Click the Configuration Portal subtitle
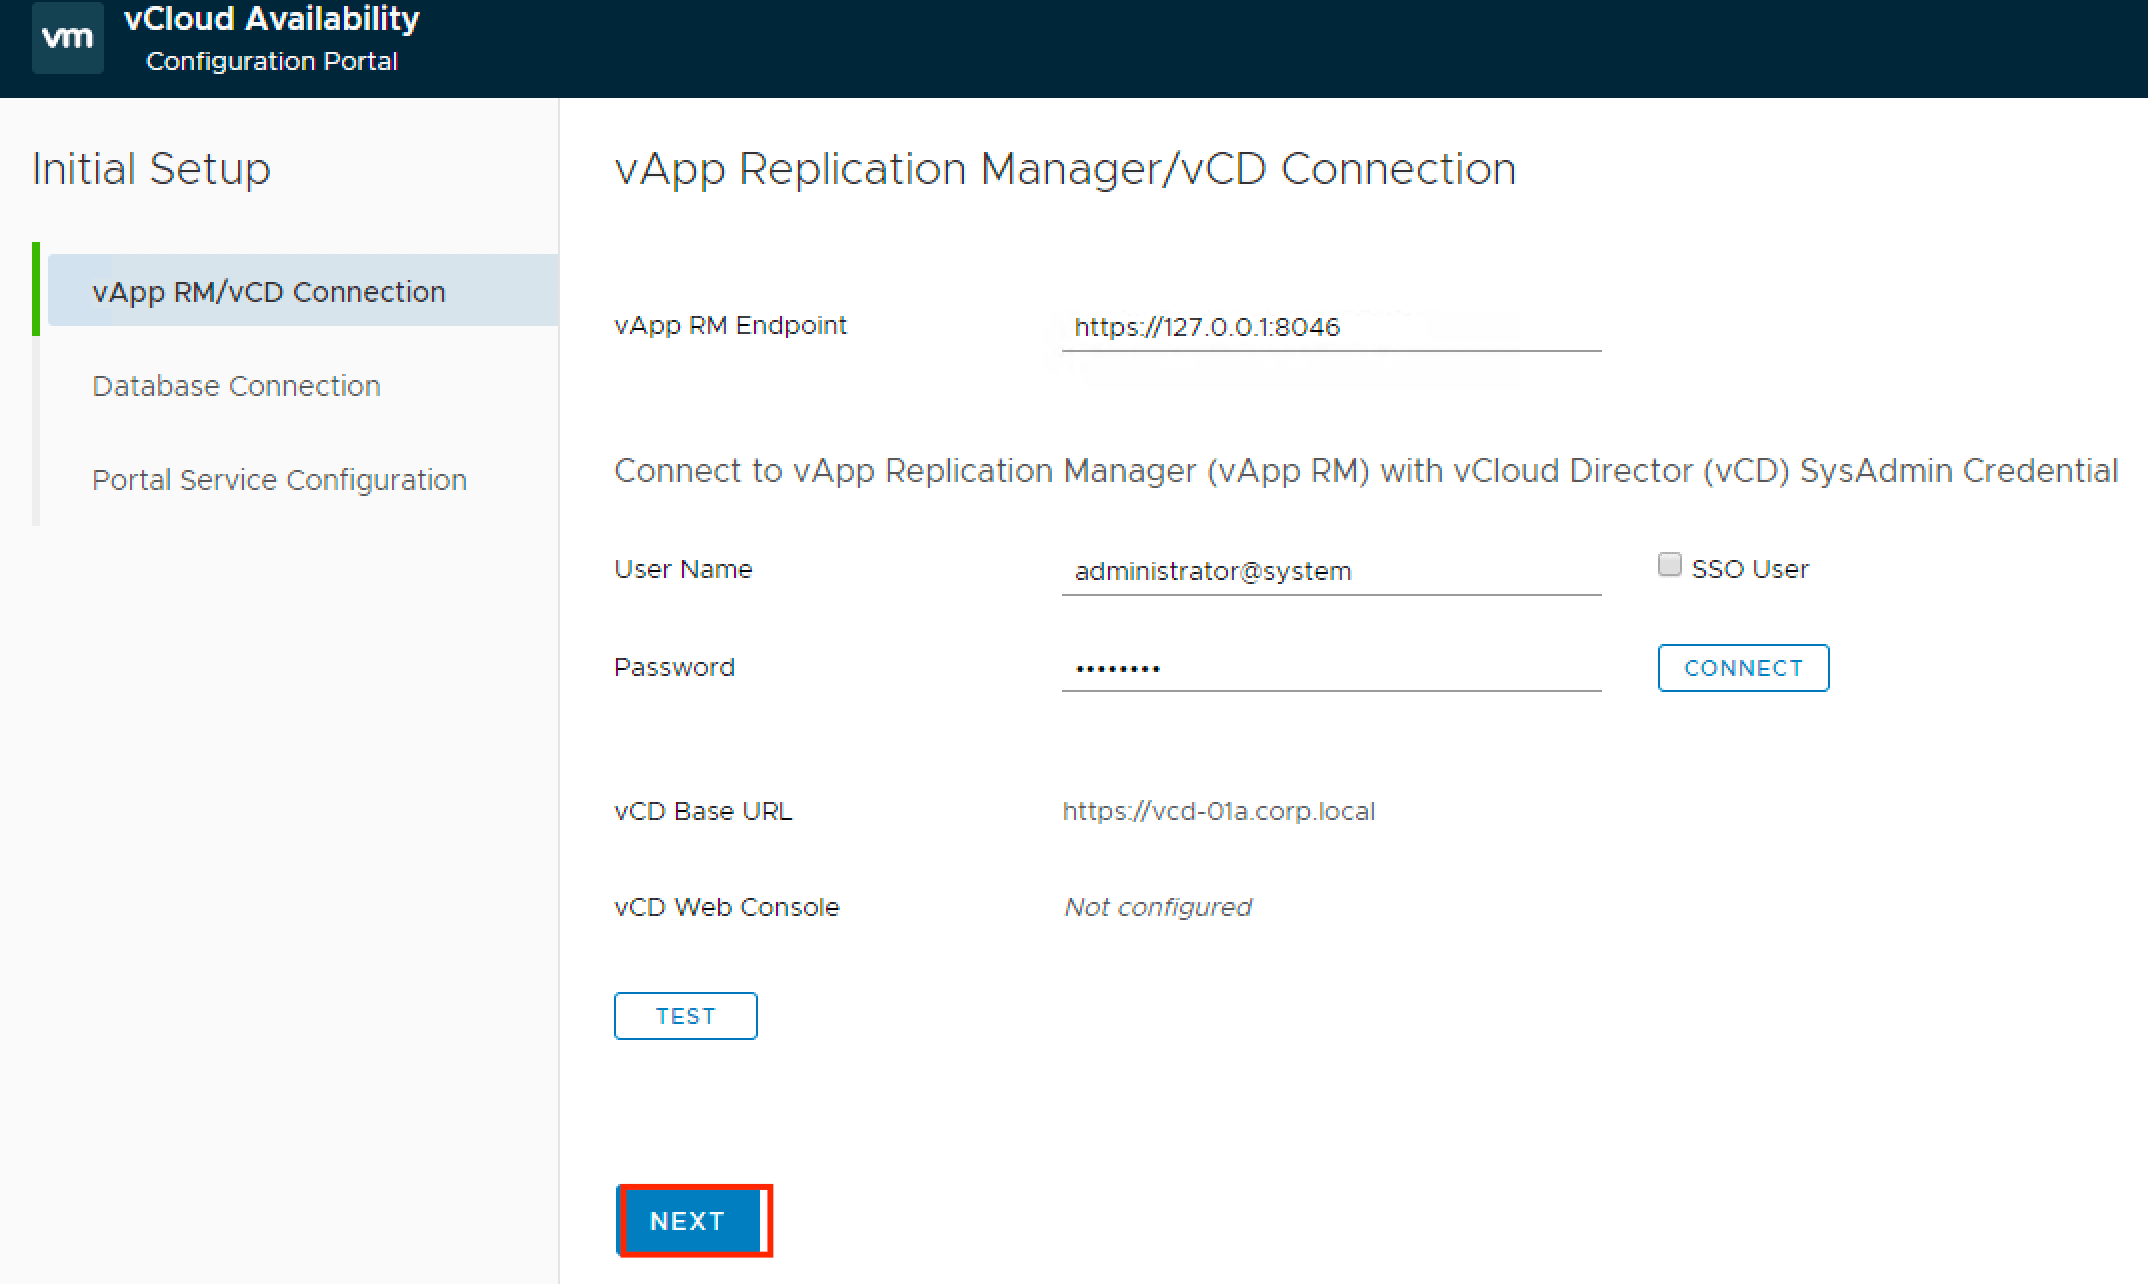Screen dimensions: 2148x1284 coord(271,61)
